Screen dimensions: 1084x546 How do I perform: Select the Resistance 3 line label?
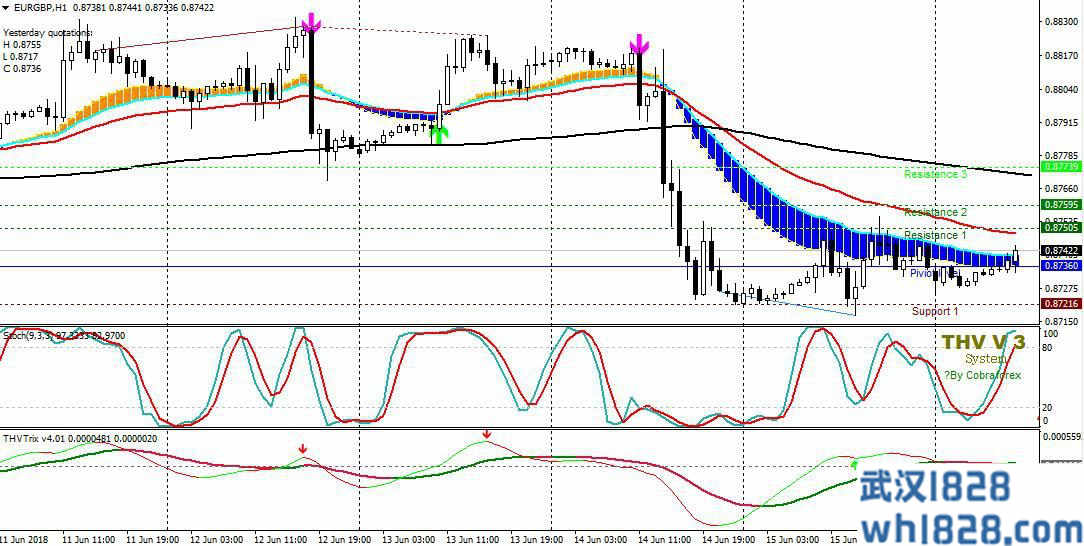(935, 174)
